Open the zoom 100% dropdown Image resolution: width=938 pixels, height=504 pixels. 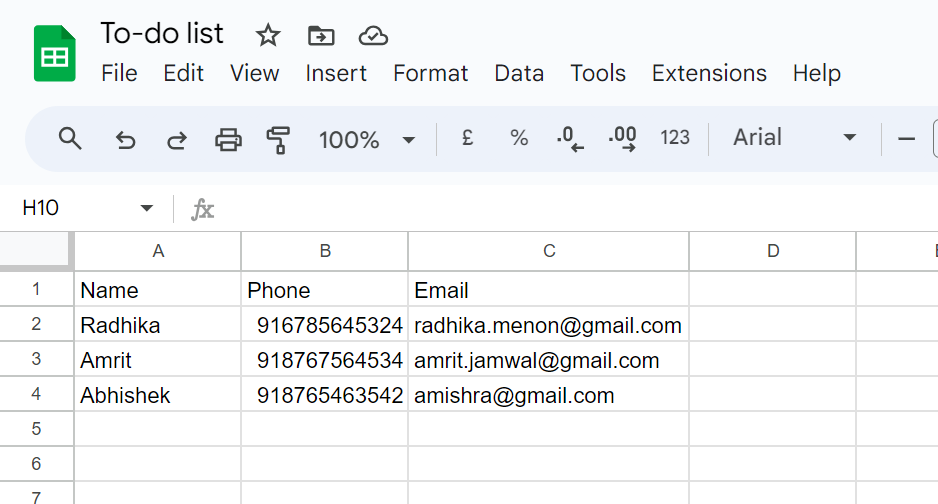[366, 140]
